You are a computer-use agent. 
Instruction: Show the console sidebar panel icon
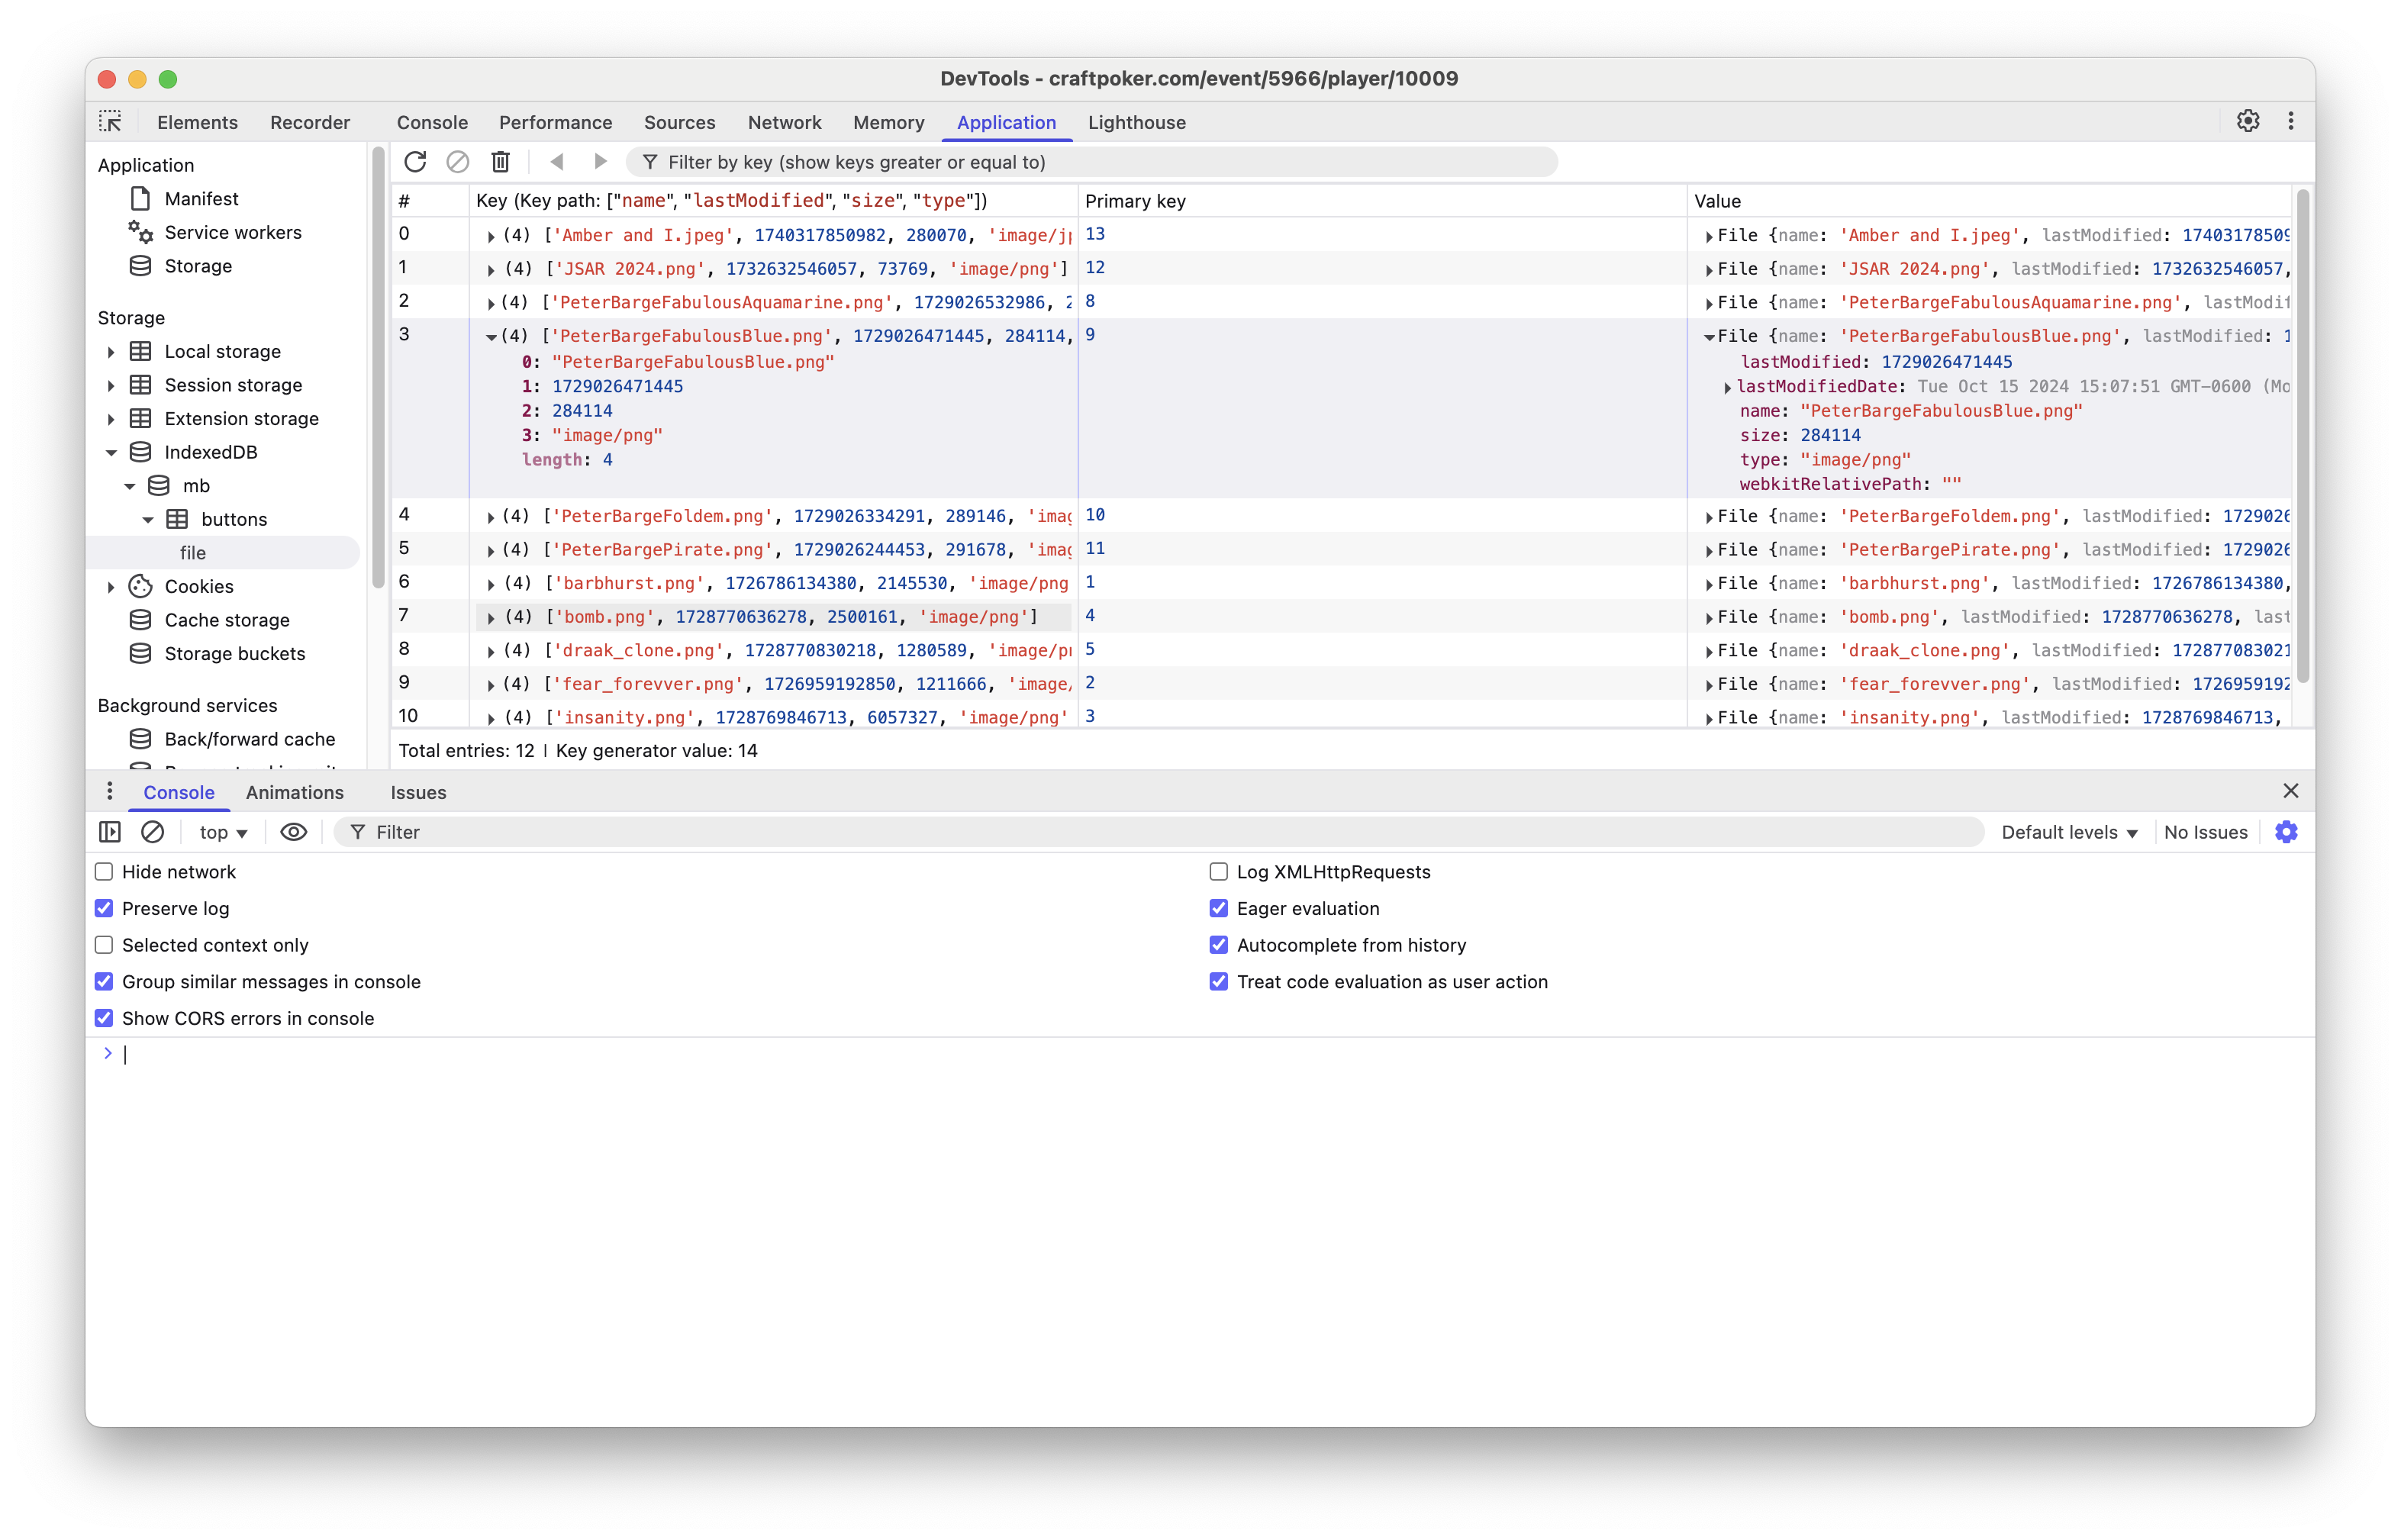point(110,832)
